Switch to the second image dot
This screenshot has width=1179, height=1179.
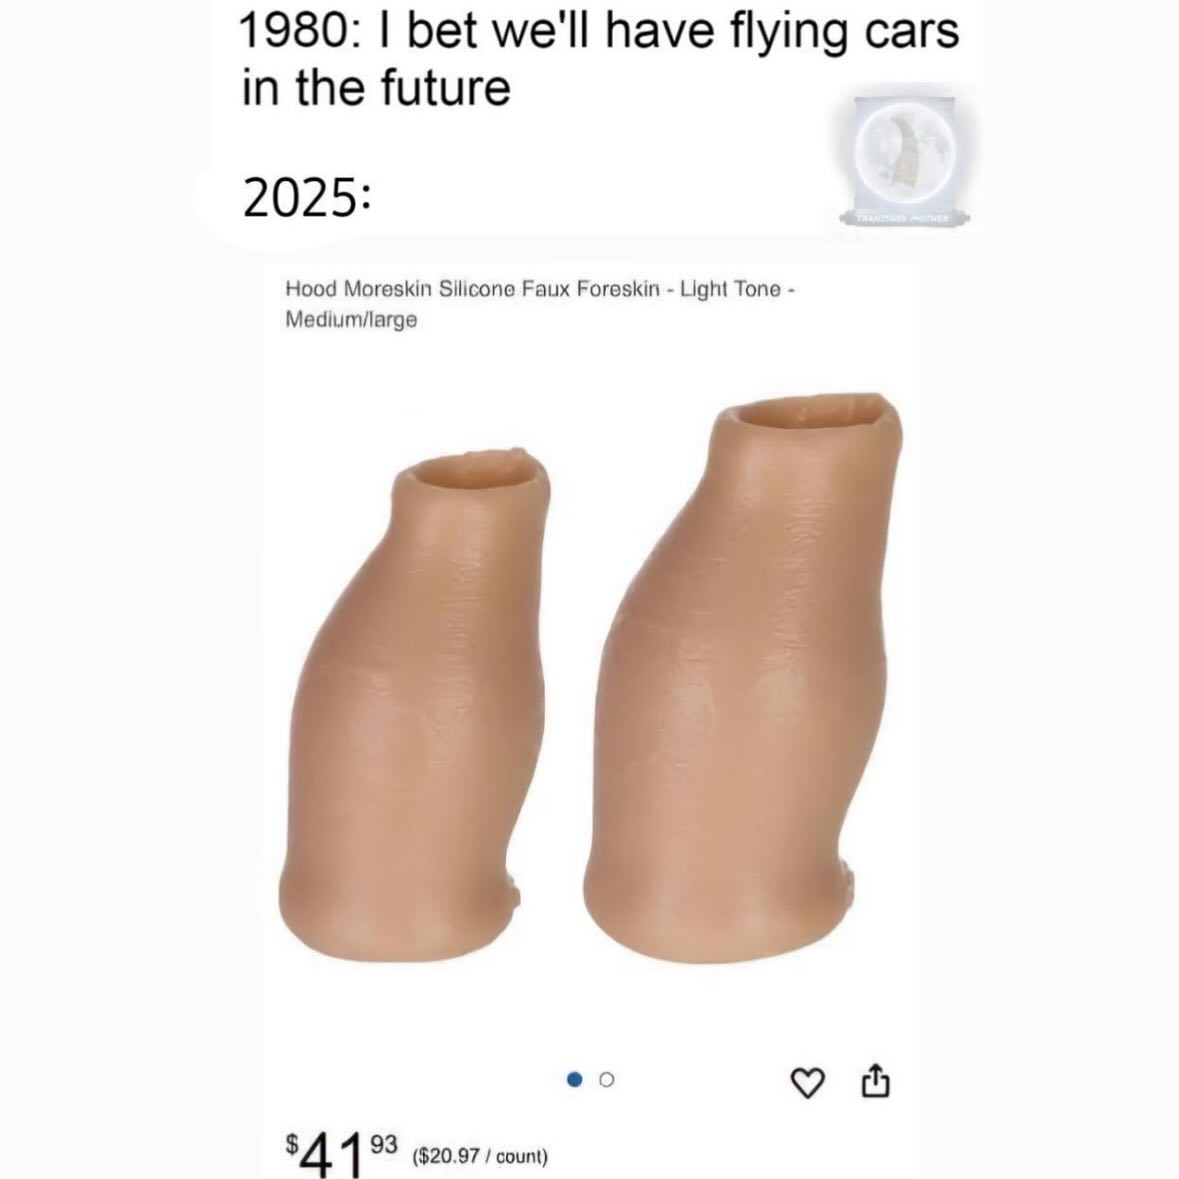click(x=607, y=1080)
